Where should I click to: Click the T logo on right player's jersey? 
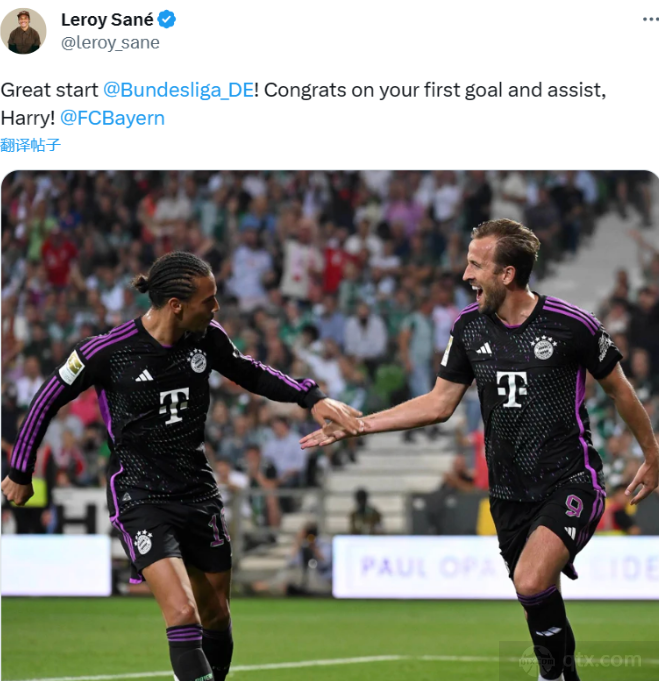512,389
